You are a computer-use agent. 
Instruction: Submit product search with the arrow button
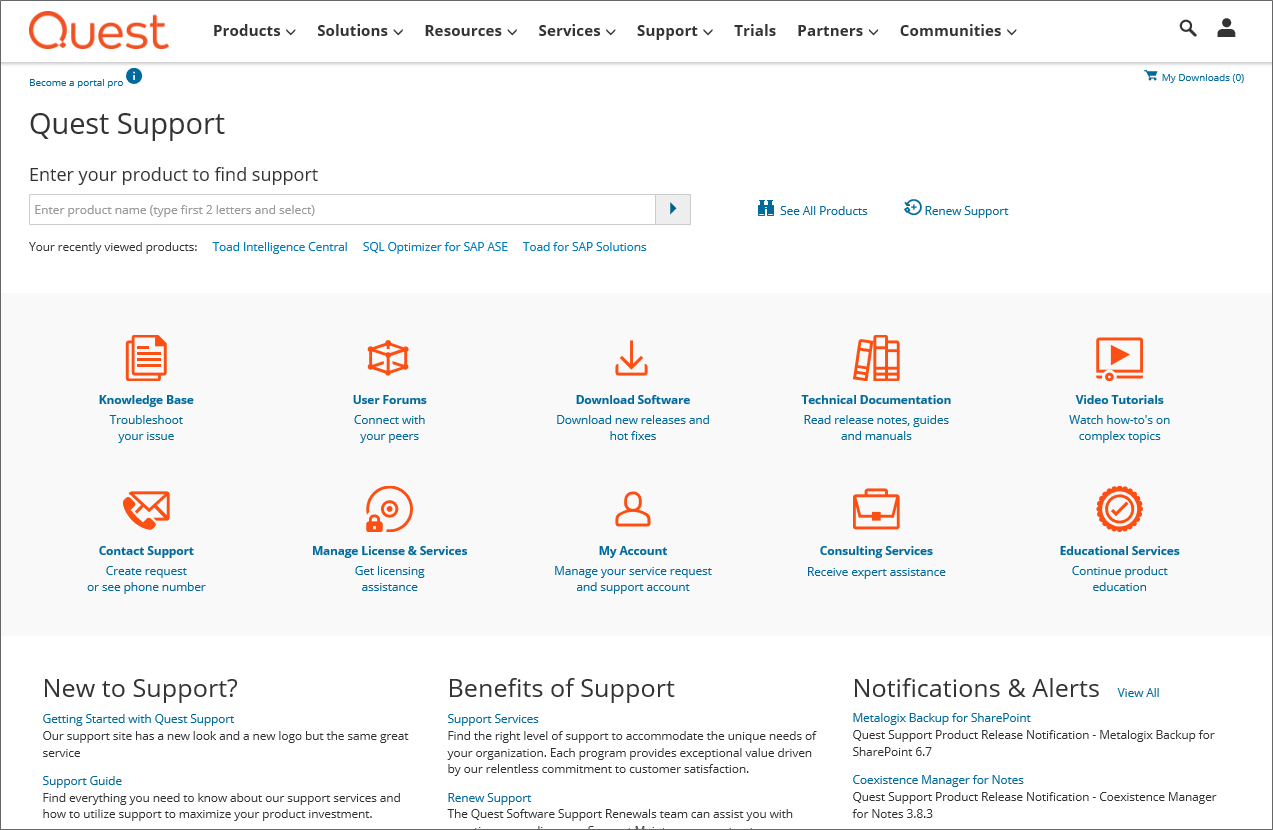[673, 210]
